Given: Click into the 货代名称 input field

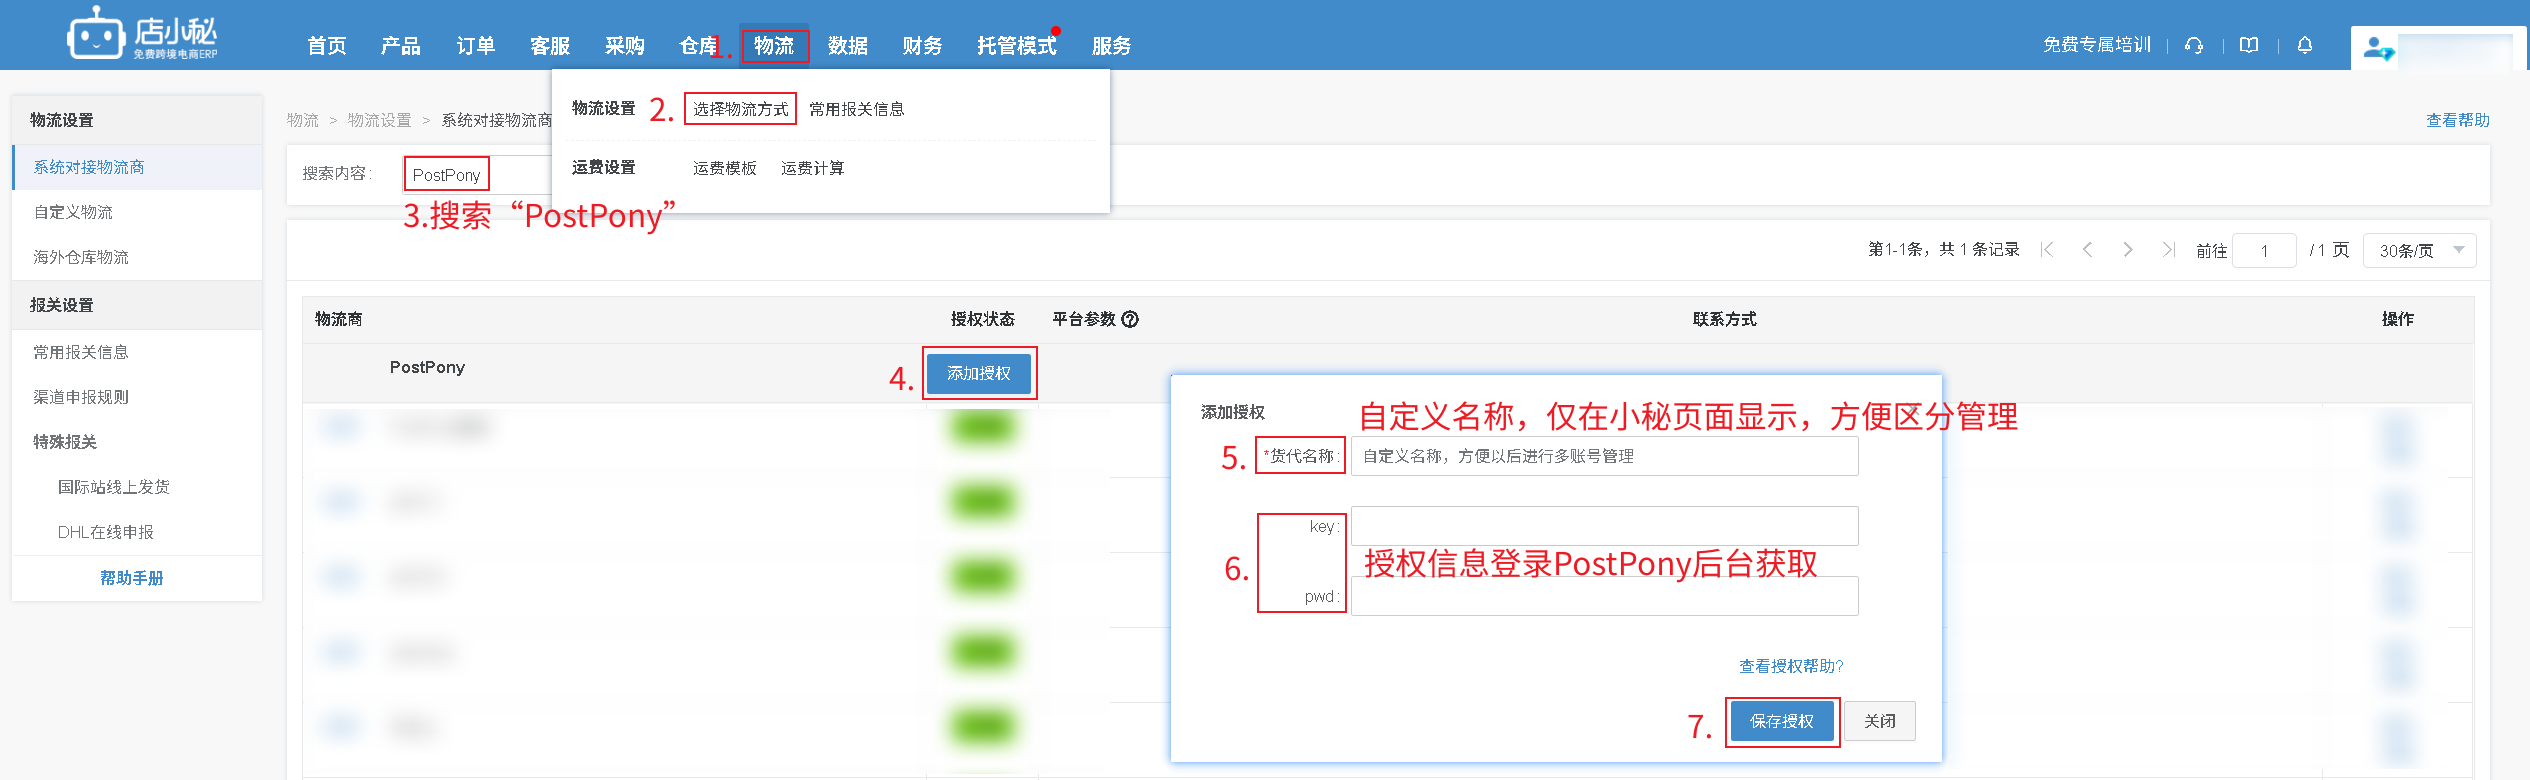Looking at the screenshot, I should pyautogui.click(x=1604, y=456).
